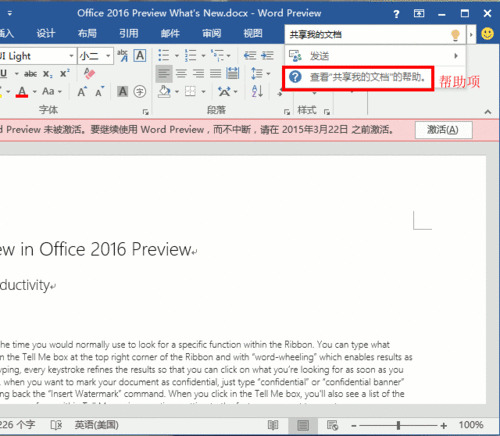Click the zoom out minus button
The image size is (500, 436).
pyautogui.click(x=354, y=426)
